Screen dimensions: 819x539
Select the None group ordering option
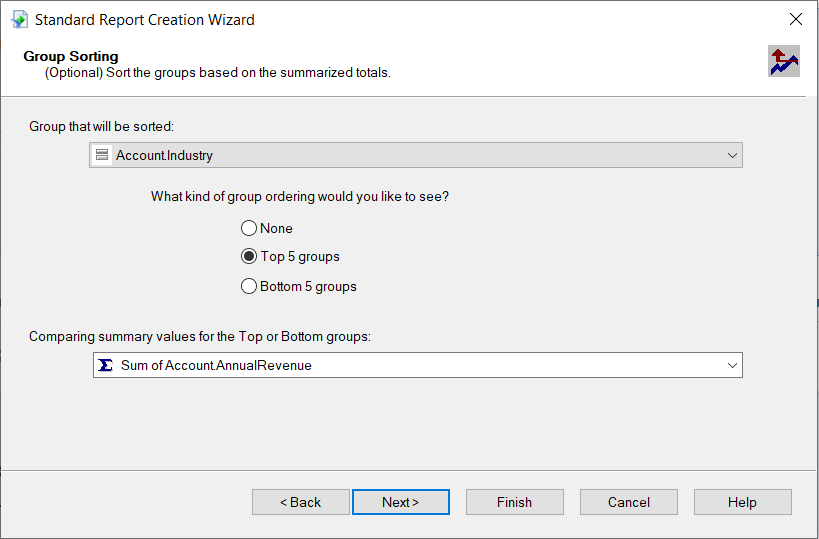click(249, 228)
